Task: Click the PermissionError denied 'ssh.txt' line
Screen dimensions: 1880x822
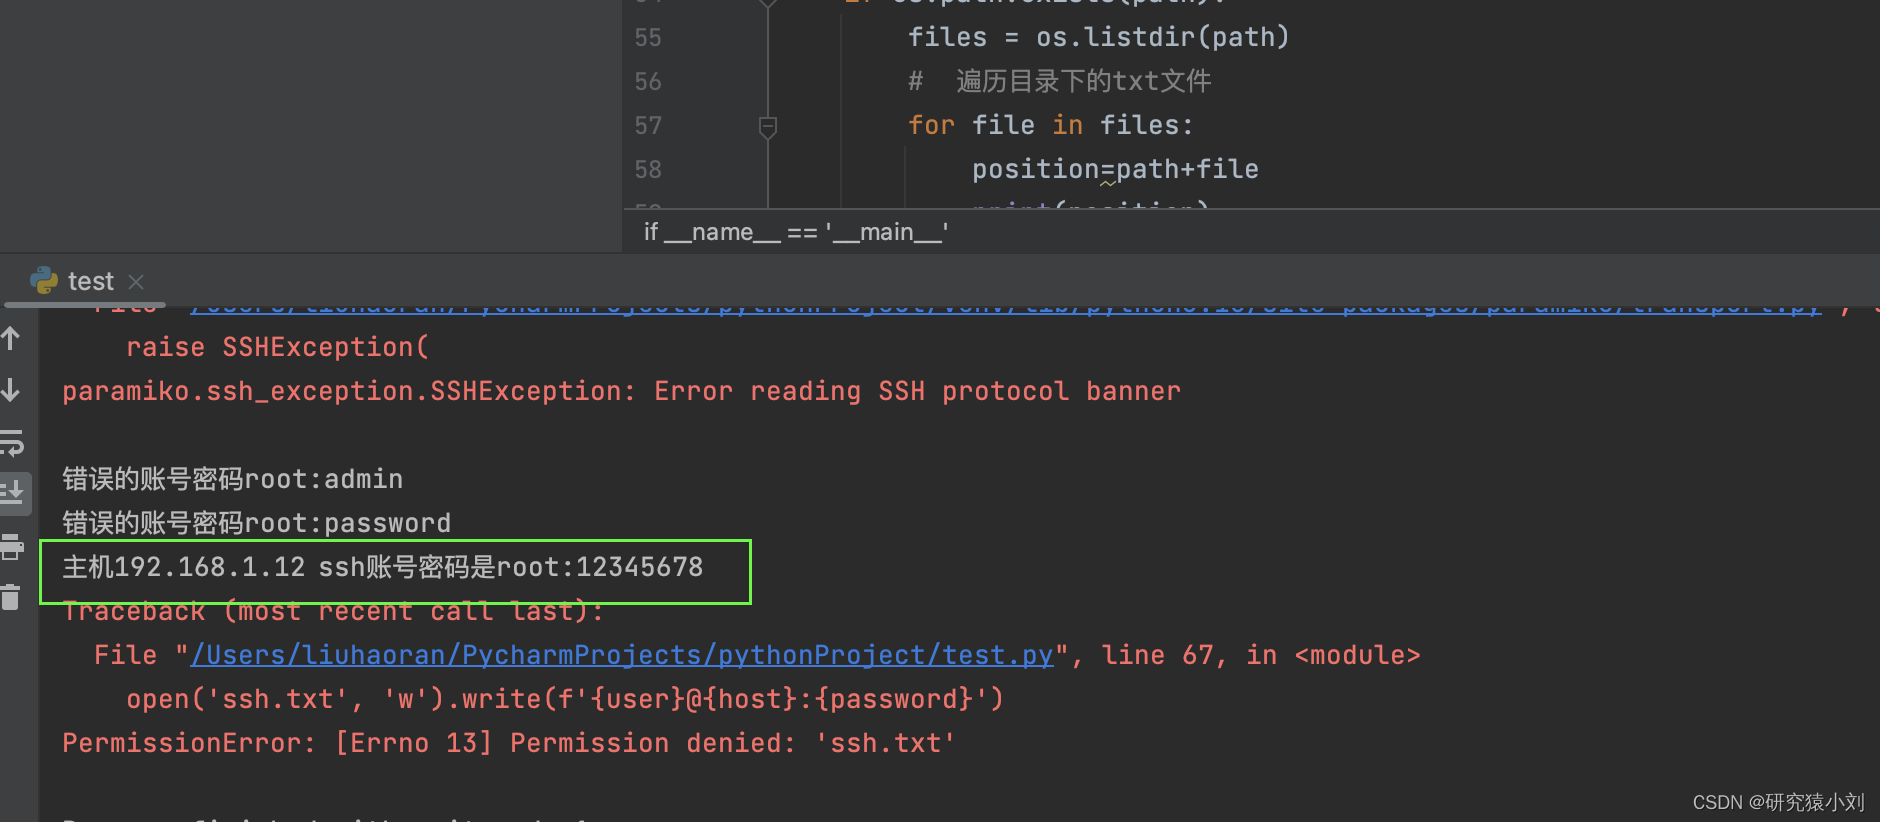Action: pos(509,743)
